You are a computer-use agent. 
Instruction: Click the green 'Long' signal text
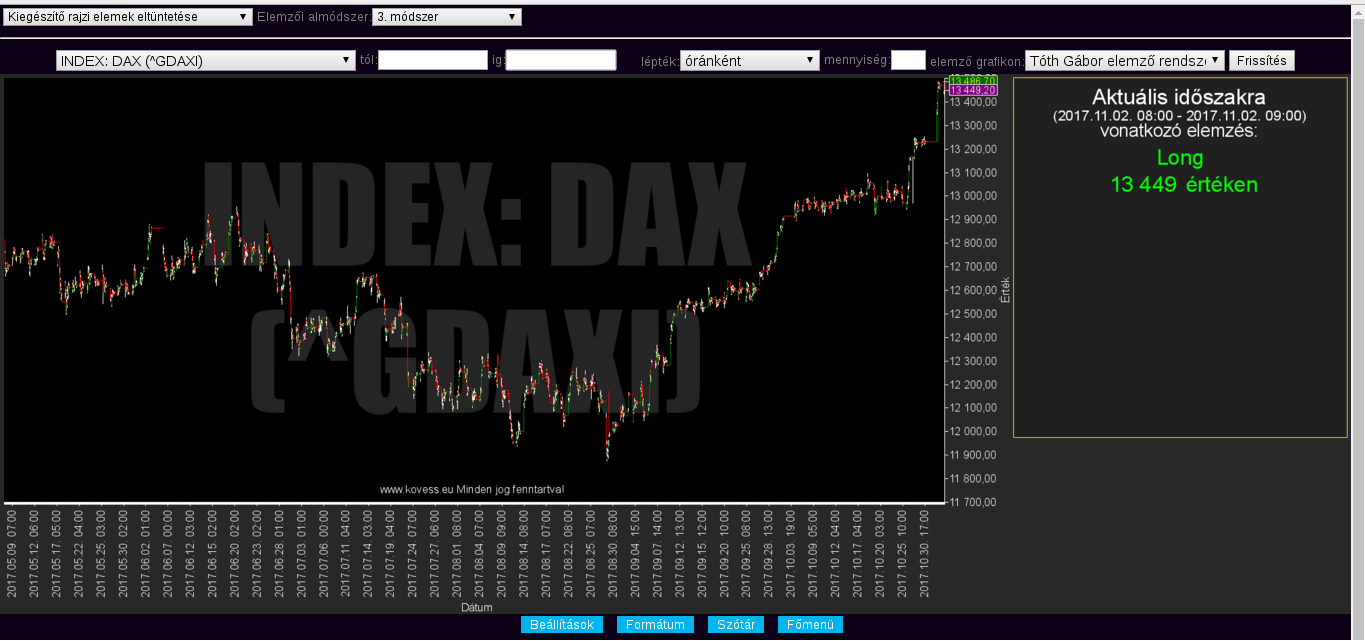click(1180, 158)
